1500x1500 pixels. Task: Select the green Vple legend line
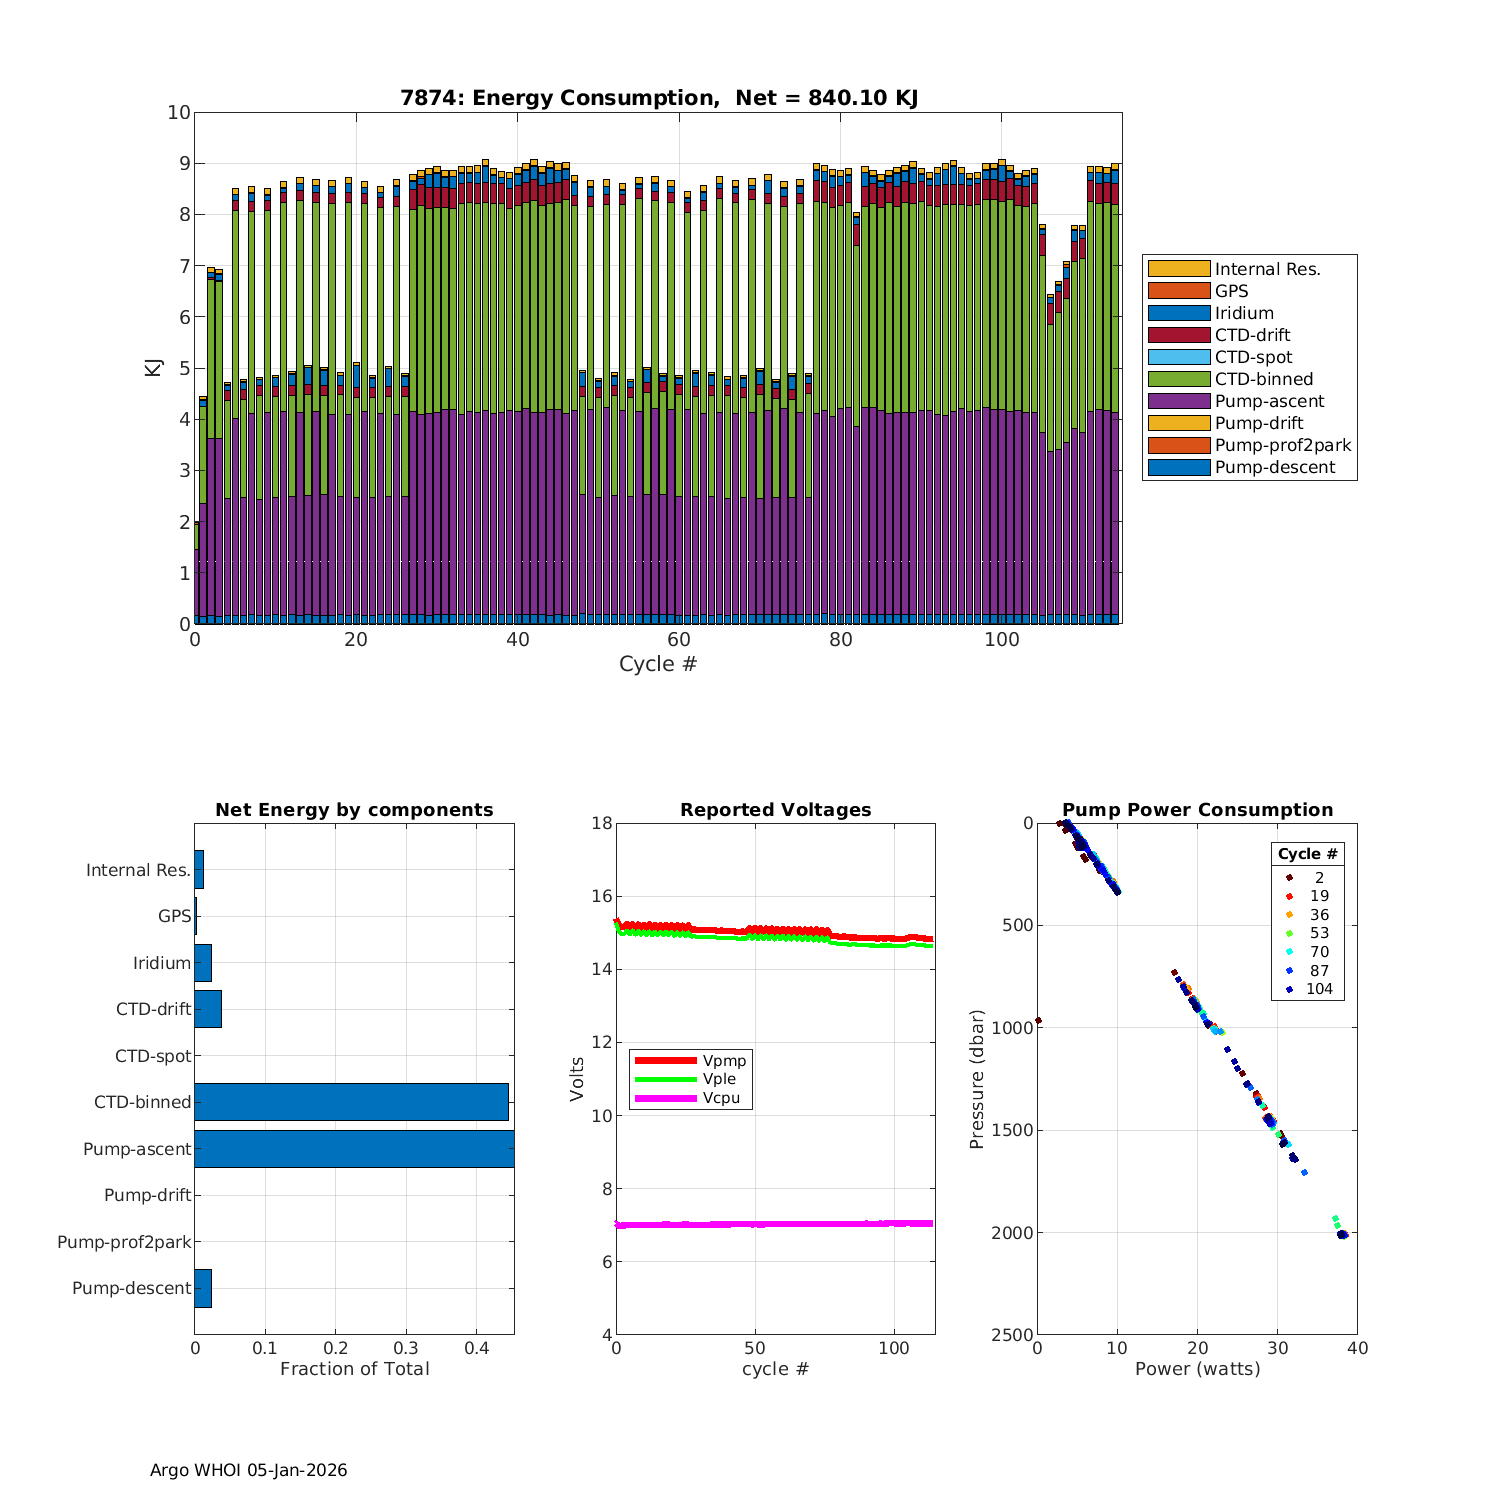coord(665,1079)
